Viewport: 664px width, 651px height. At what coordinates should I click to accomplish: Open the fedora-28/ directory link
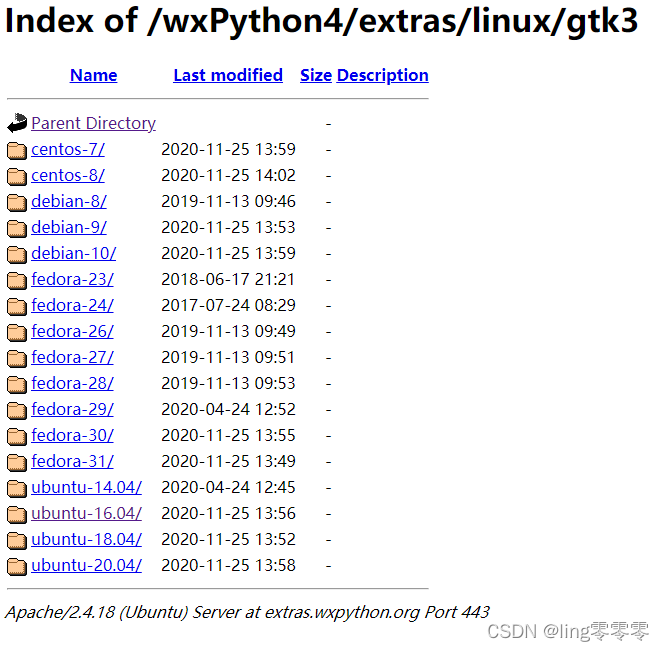[72, 383]
